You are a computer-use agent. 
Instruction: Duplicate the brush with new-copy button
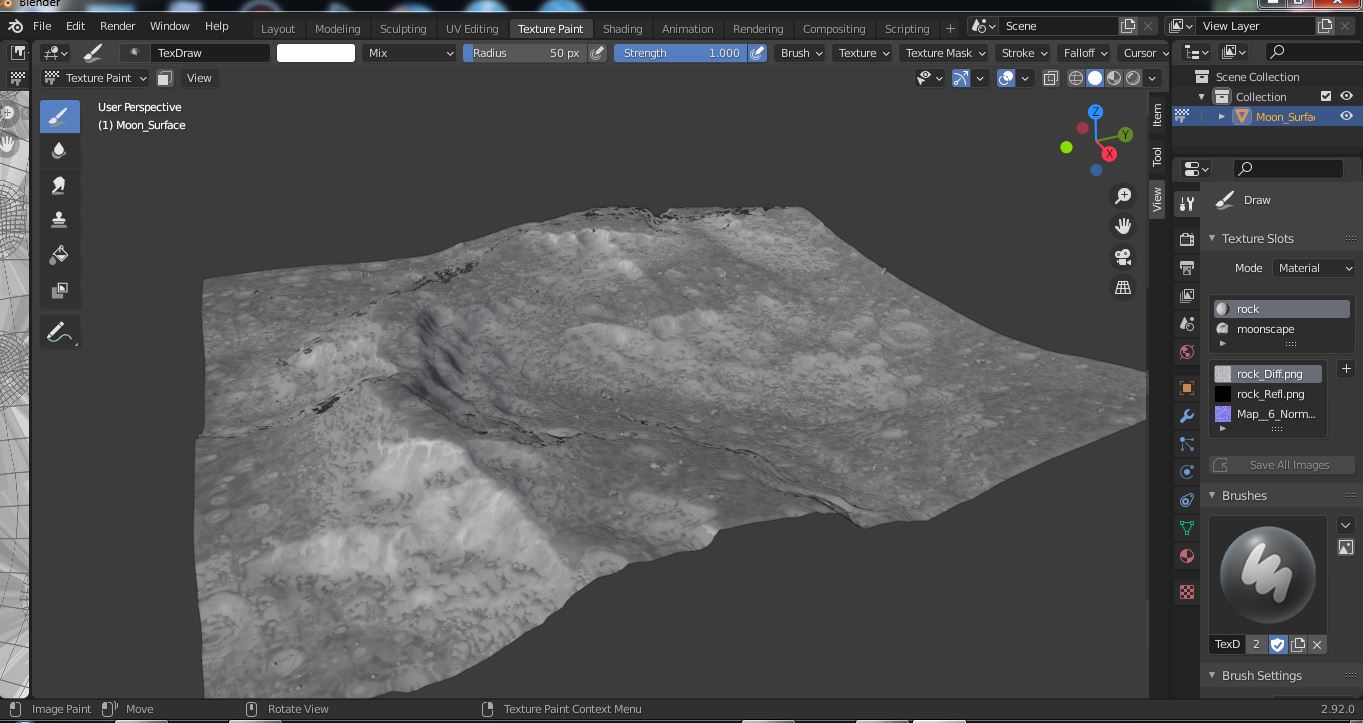(x=1298, y=645)
